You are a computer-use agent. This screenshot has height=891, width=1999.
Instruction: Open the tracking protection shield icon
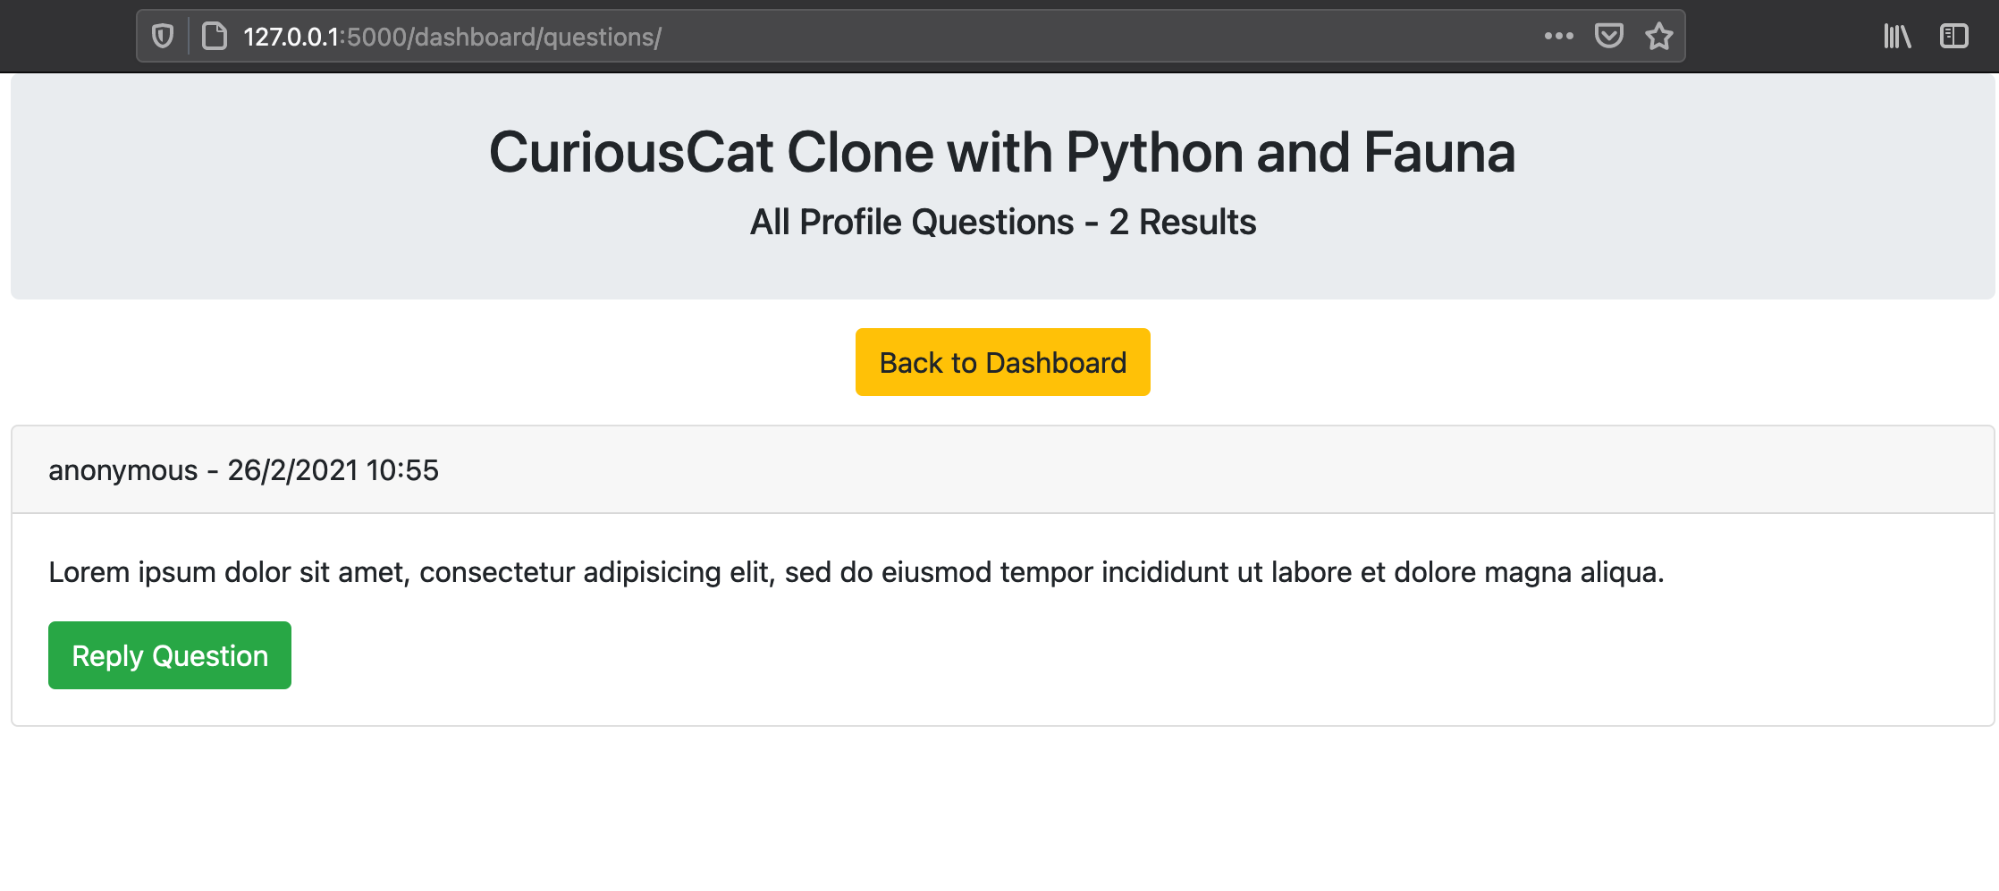(x=163, y=37)
